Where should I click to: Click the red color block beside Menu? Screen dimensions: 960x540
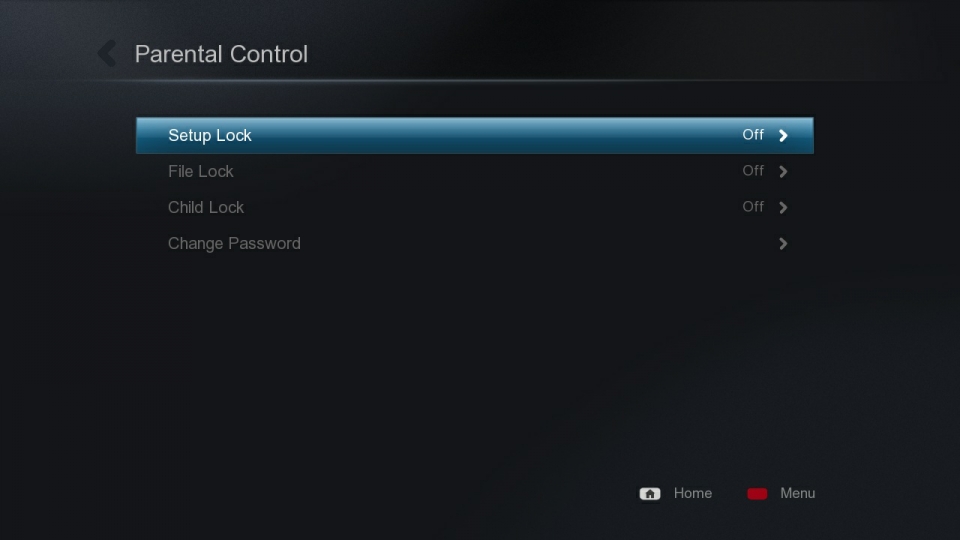[757, 493]
